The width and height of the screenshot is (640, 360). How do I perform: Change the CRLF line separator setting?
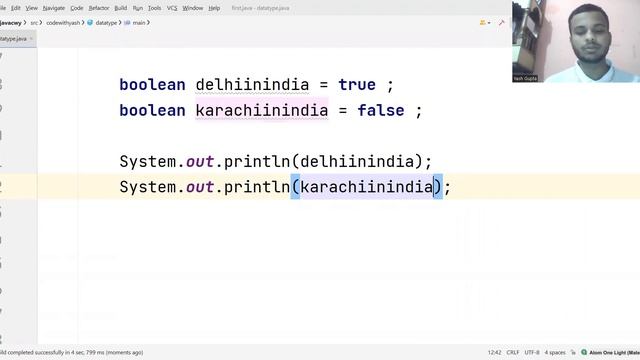tap(513, 352)
